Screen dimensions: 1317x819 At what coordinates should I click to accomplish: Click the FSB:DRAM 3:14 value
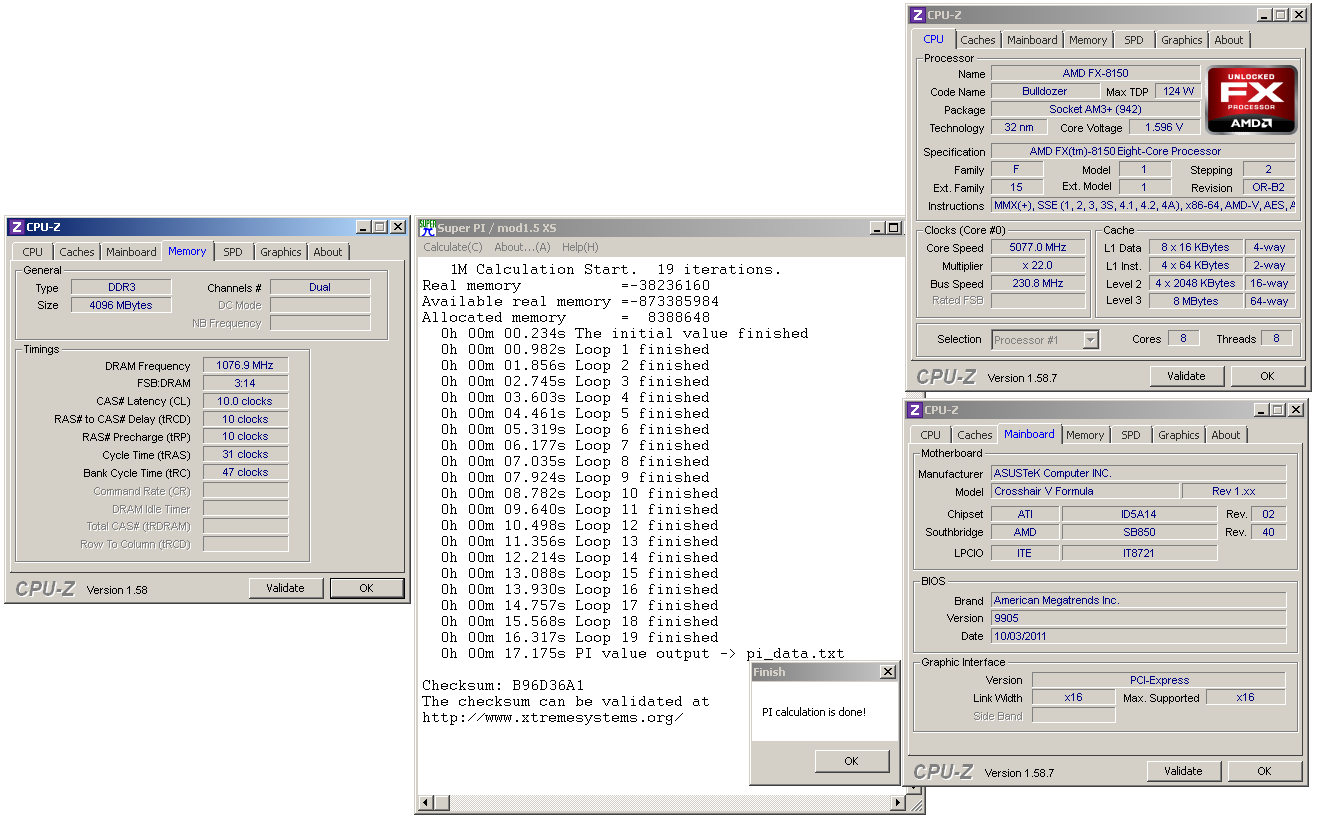pyautogui.click(x=245, y=383)
